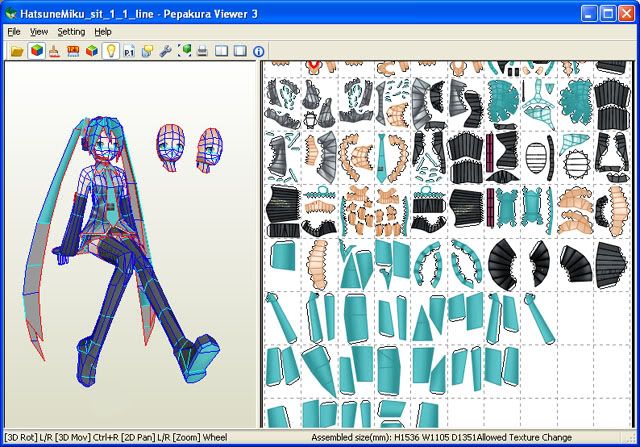Viewport: 640px width, 447px height.
Task: Click the blue wireframe face head model
Action: [x=170, y=147]
